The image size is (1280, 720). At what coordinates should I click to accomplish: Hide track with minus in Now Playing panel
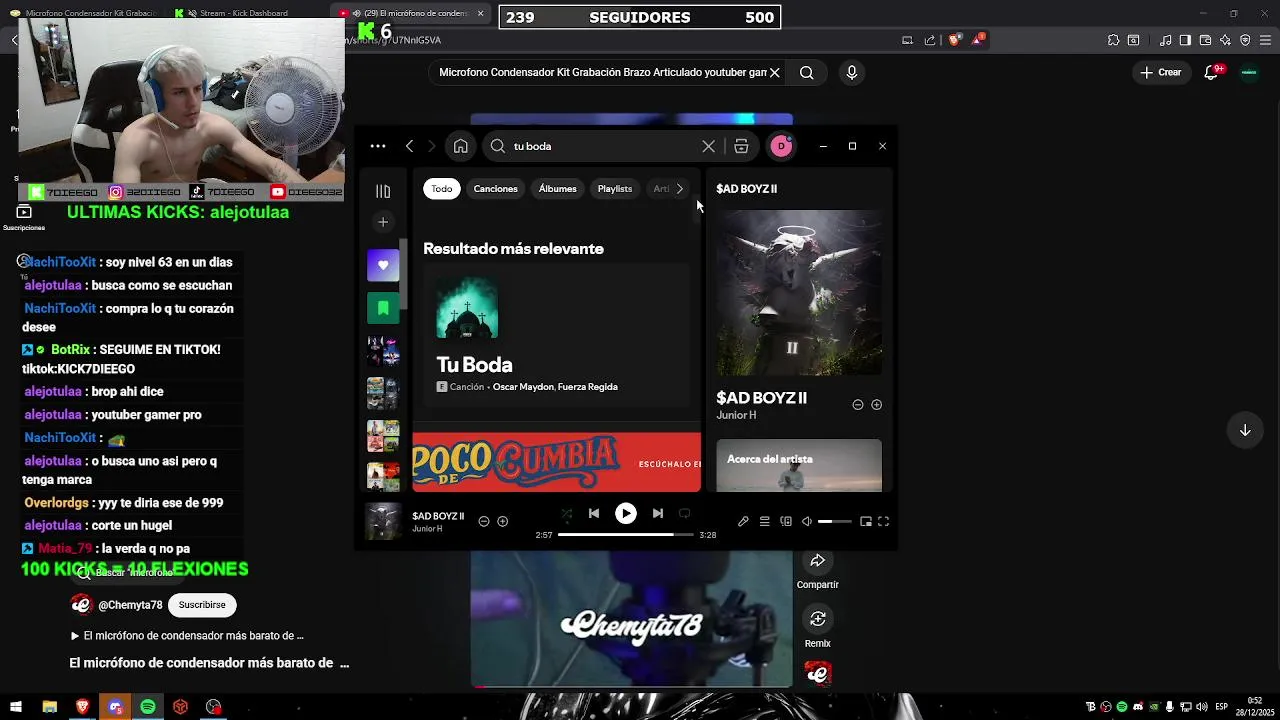pos(857,405)
